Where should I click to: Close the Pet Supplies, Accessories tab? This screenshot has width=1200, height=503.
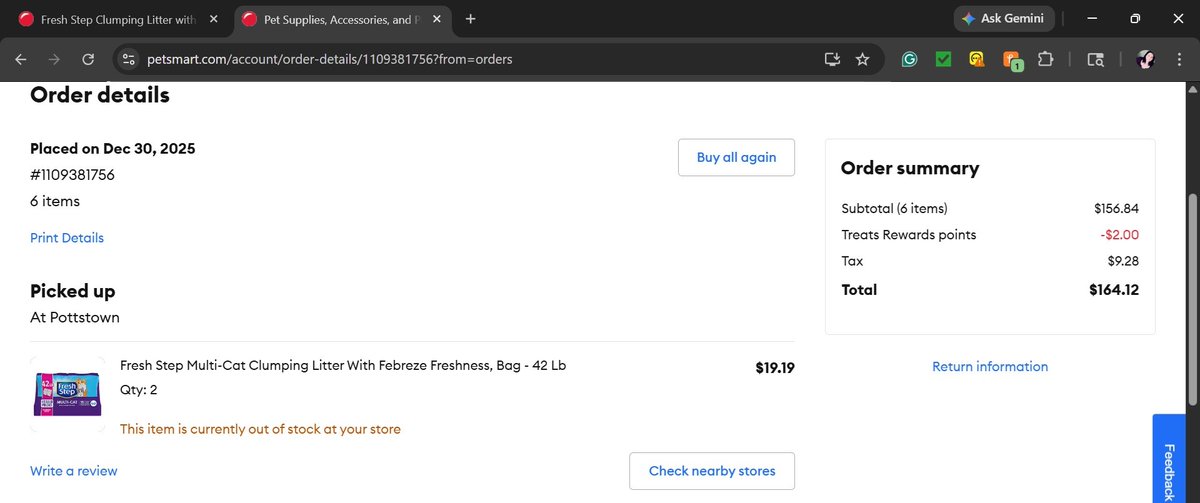click(437, 18)
